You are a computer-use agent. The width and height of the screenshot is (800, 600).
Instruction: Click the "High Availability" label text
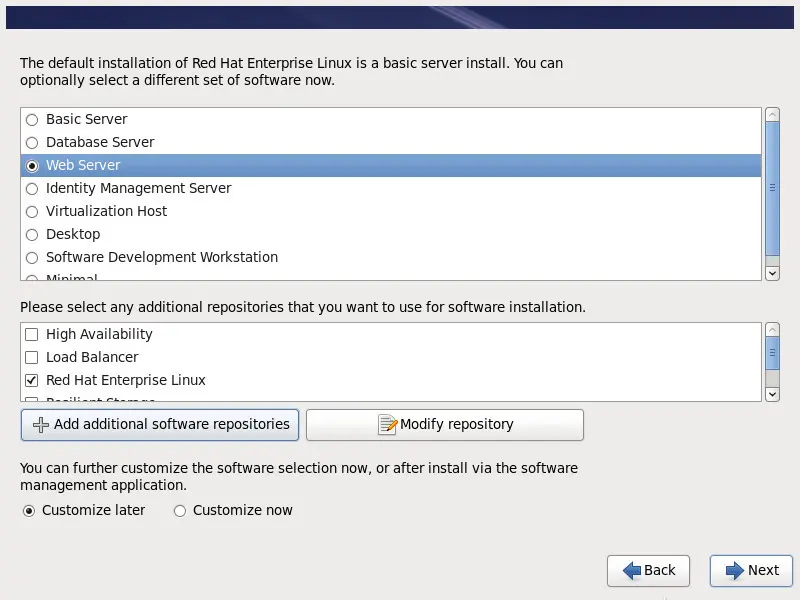(99, 334)
